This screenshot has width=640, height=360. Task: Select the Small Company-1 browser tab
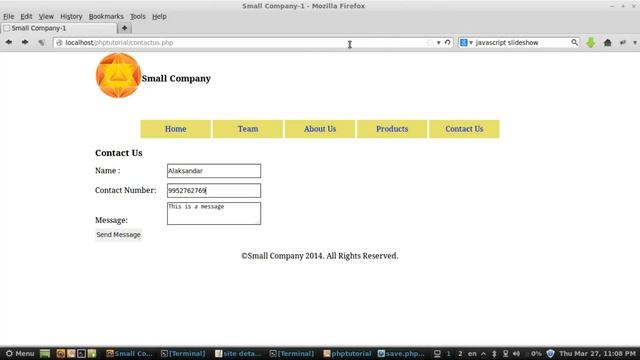point(59,28)
